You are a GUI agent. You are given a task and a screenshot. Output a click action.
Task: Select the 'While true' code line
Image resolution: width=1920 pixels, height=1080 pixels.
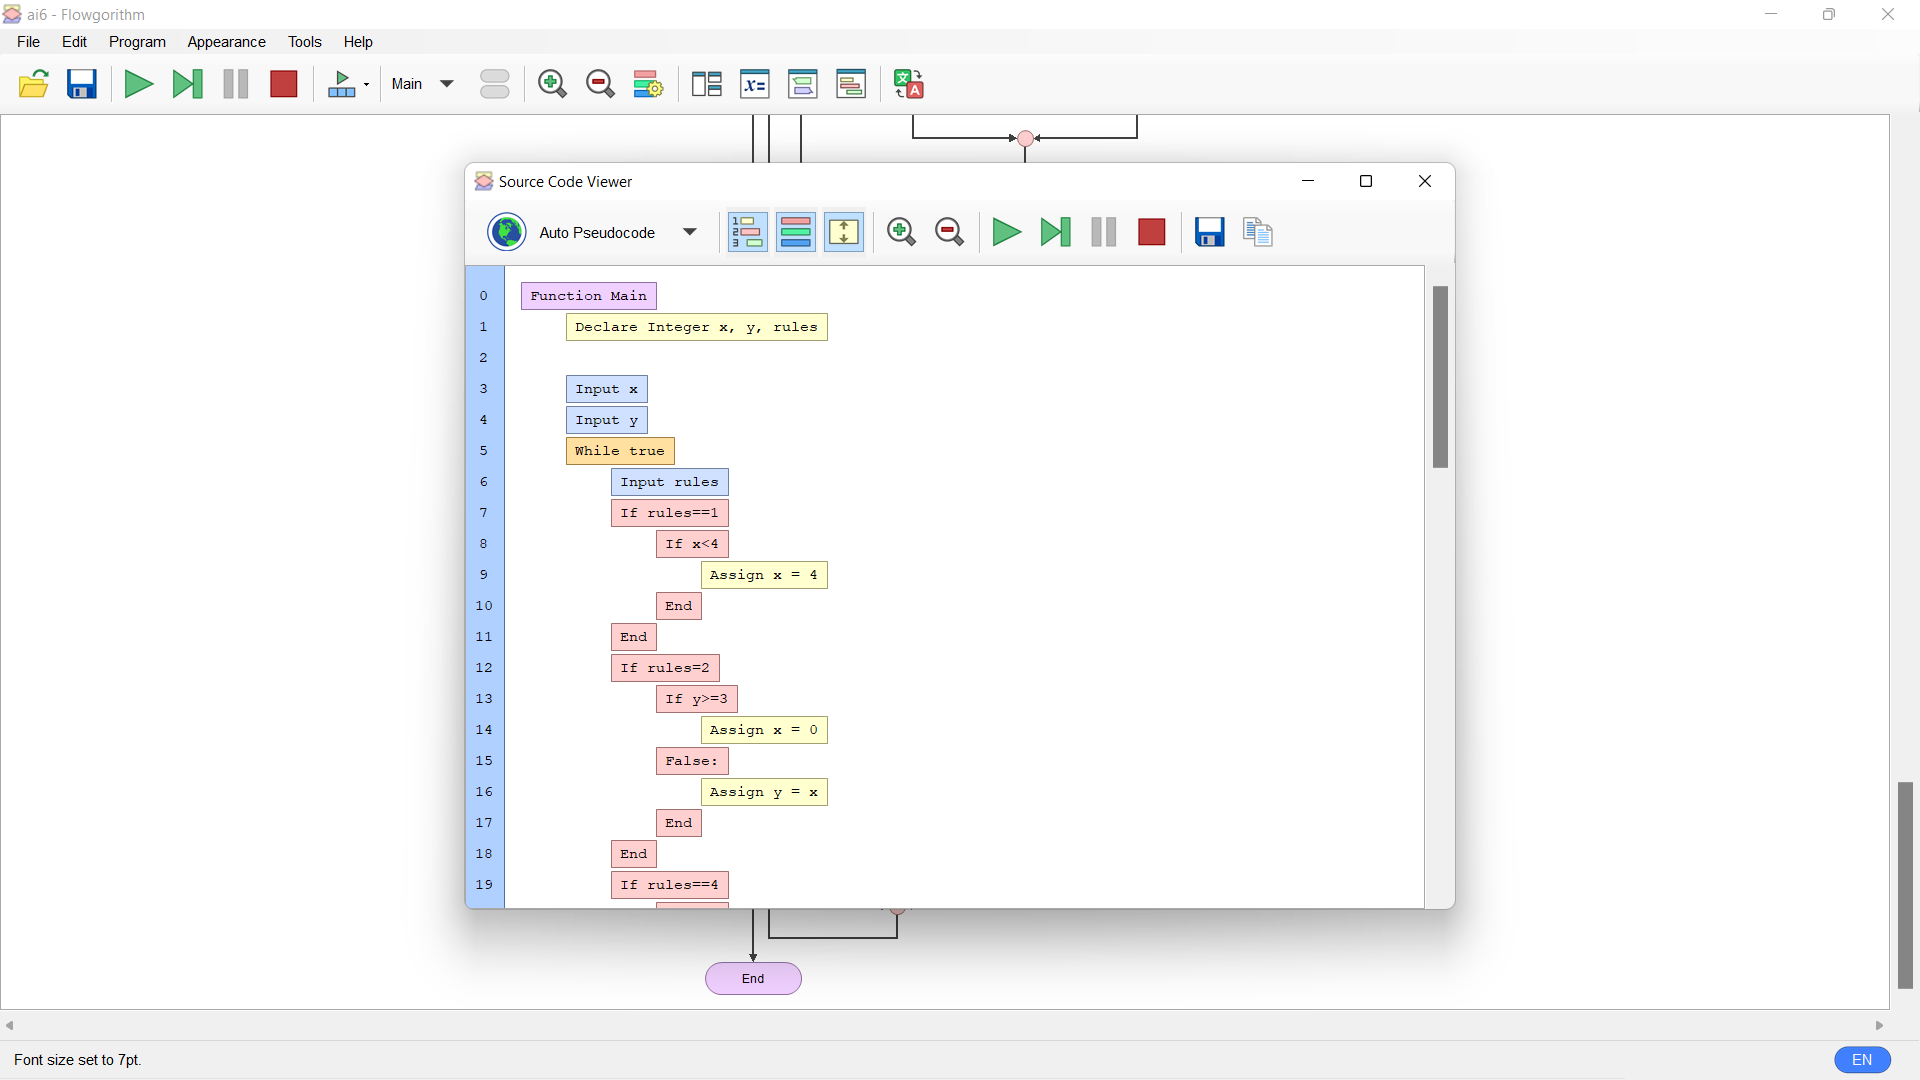click(x=620, y=451)
